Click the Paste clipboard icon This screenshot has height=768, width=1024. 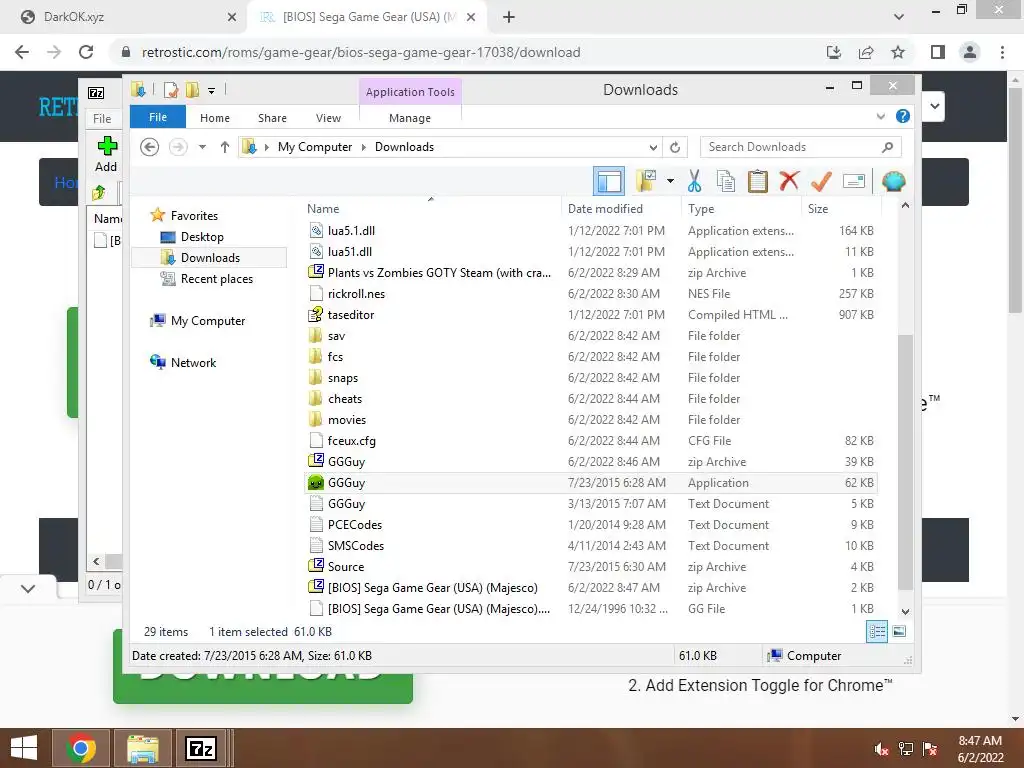[758, 181]
